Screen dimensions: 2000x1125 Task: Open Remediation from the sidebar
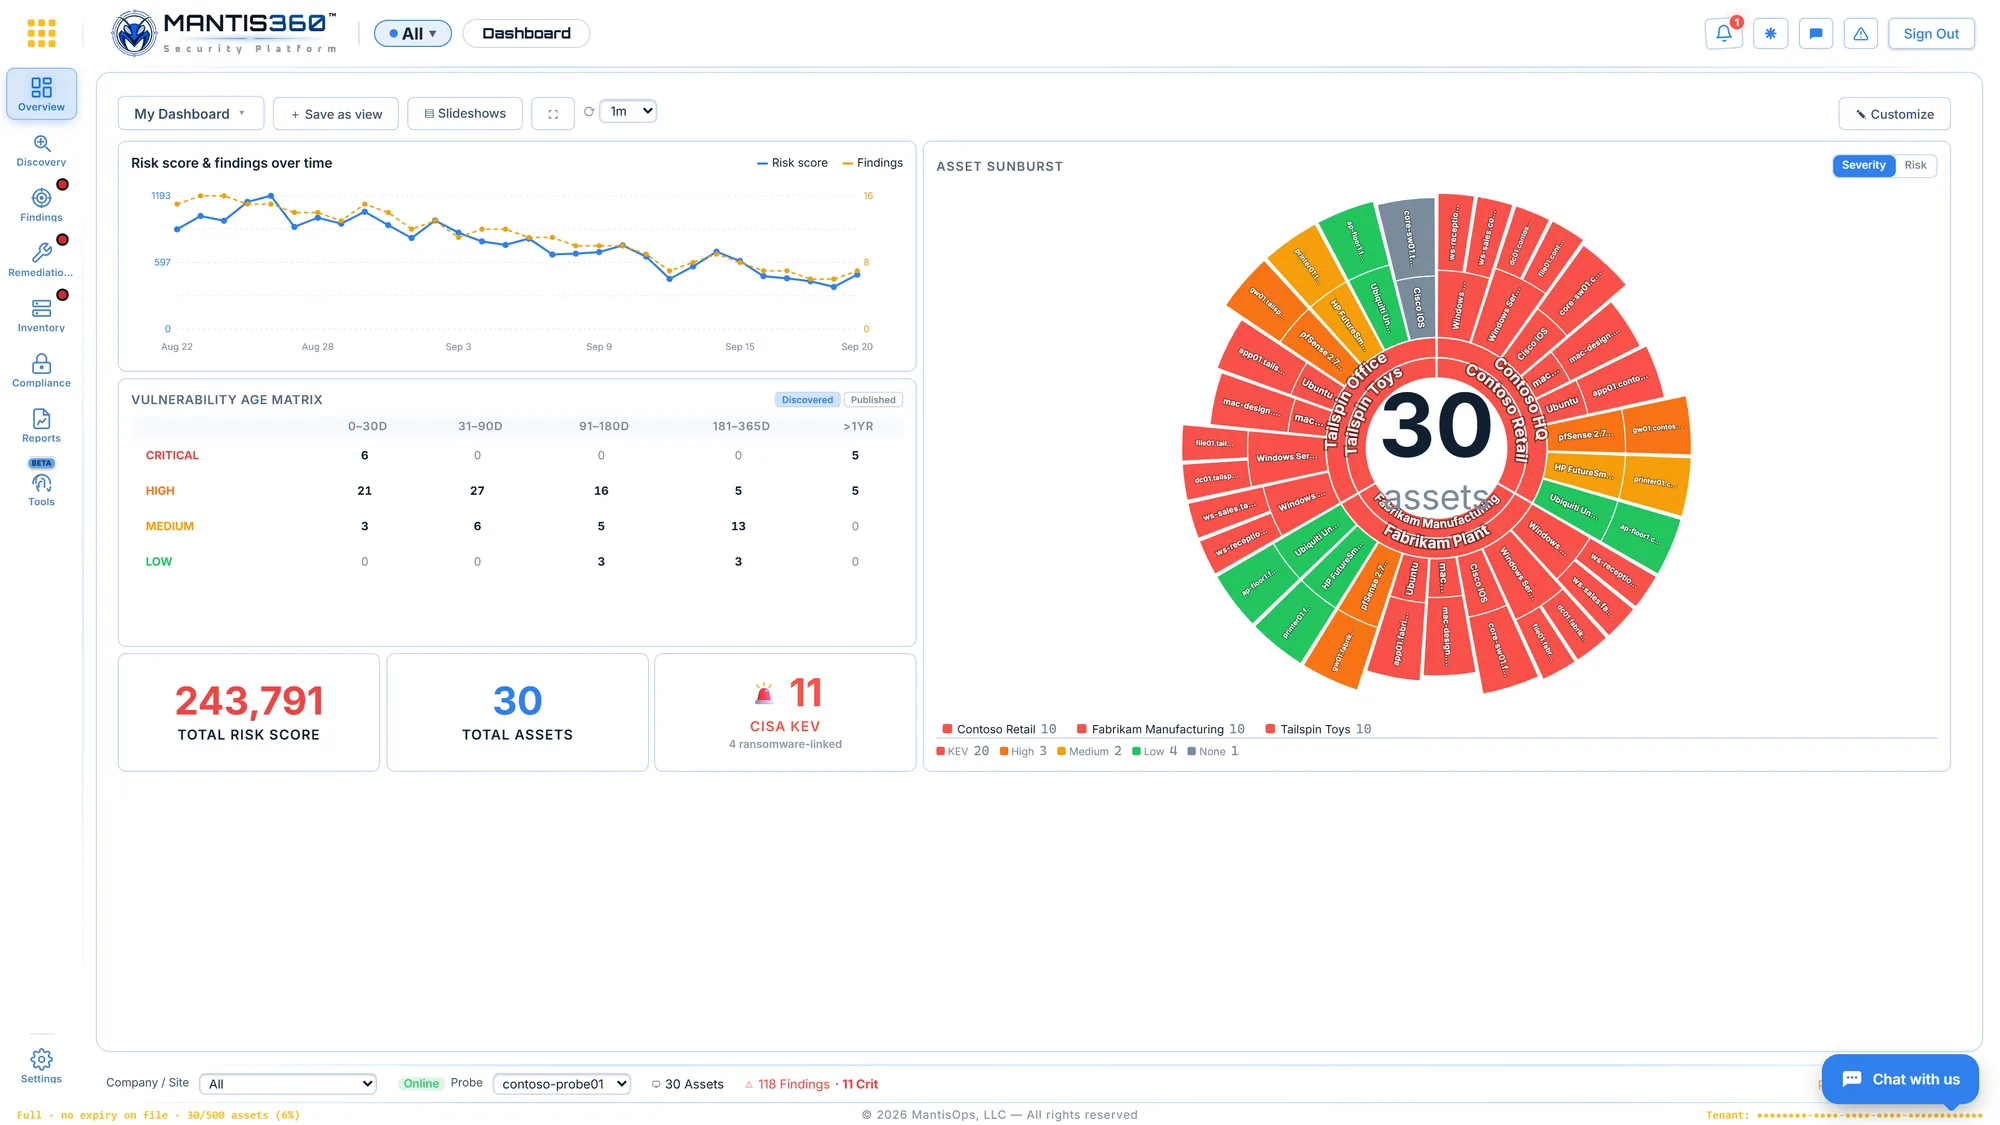pos(41,260)
